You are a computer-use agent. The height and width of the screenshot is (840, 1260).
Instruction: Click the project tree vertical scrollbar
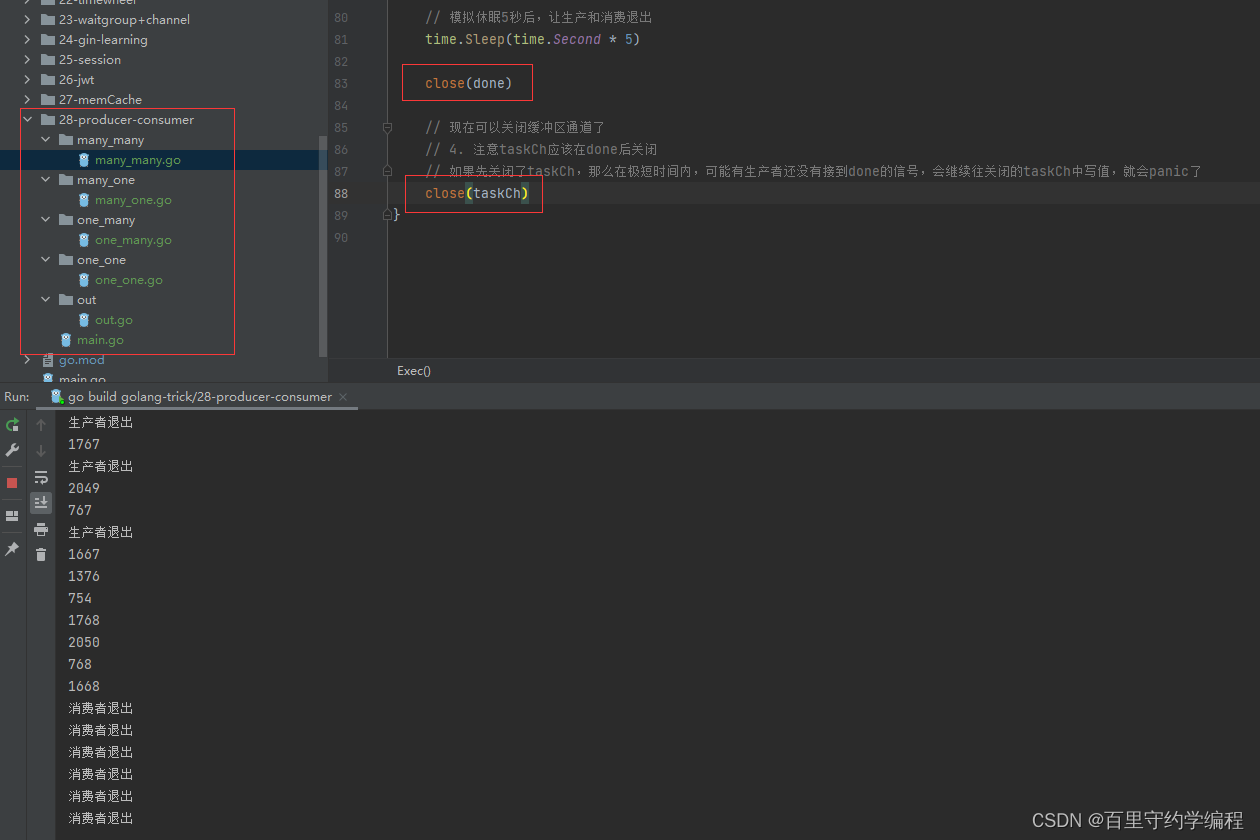point(322,245)
